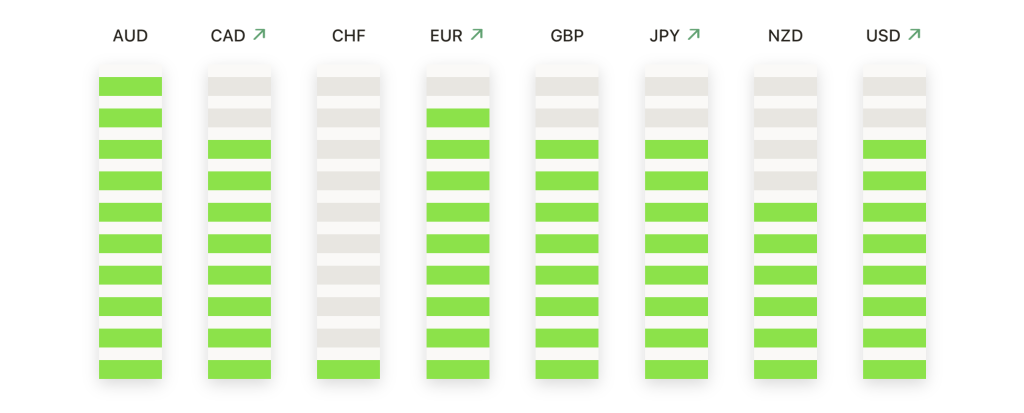Viewport: 1024px width, 413px height.
Task: Click the USD currency label text
Action: pyautogui.click(x=883, y=36)
